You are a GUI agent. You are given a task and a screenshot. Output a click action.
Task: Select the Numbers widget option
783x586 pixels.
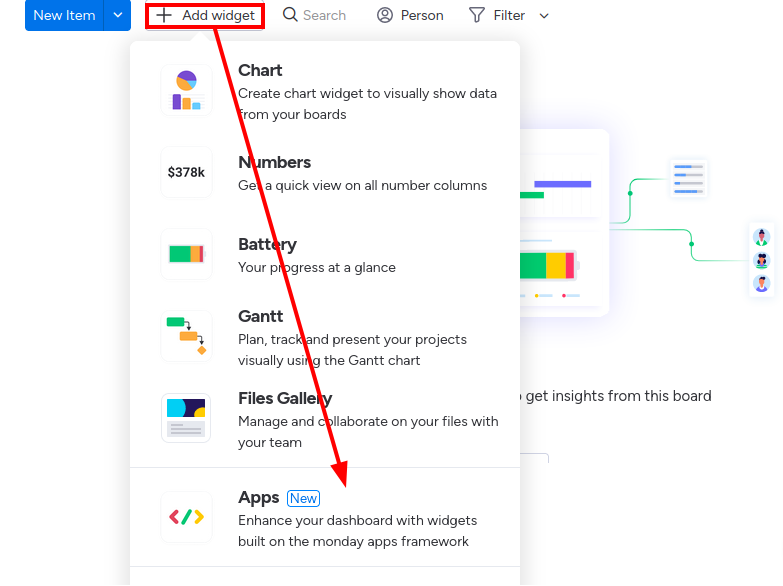(325, 173)
